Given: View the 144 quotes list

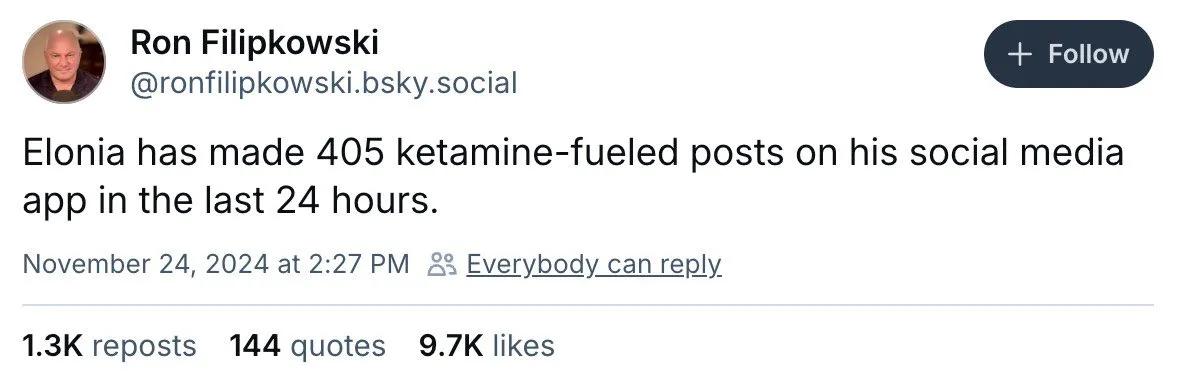Looking at the screenshot, I should click(x=307, y=346).
